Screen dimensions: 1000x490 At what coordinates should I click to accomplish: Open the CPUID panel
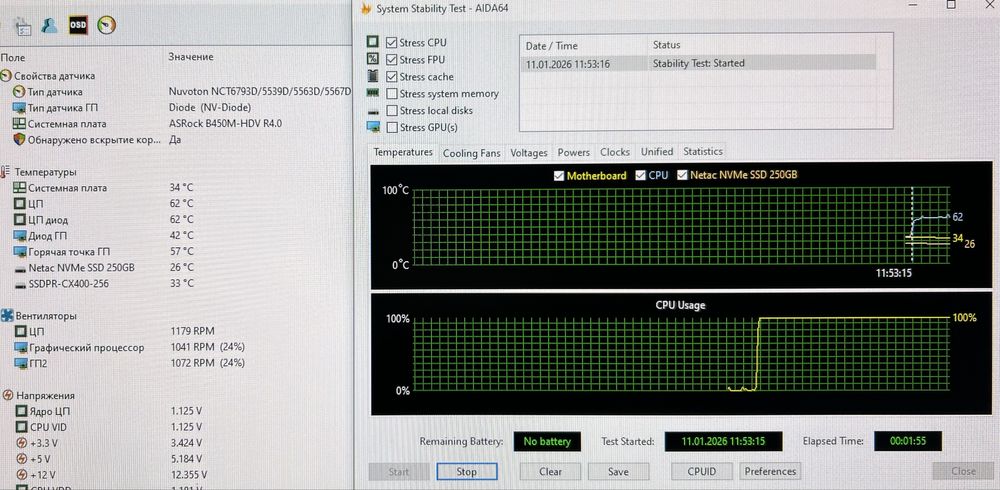pyautogui.click(x=702, y=471)
